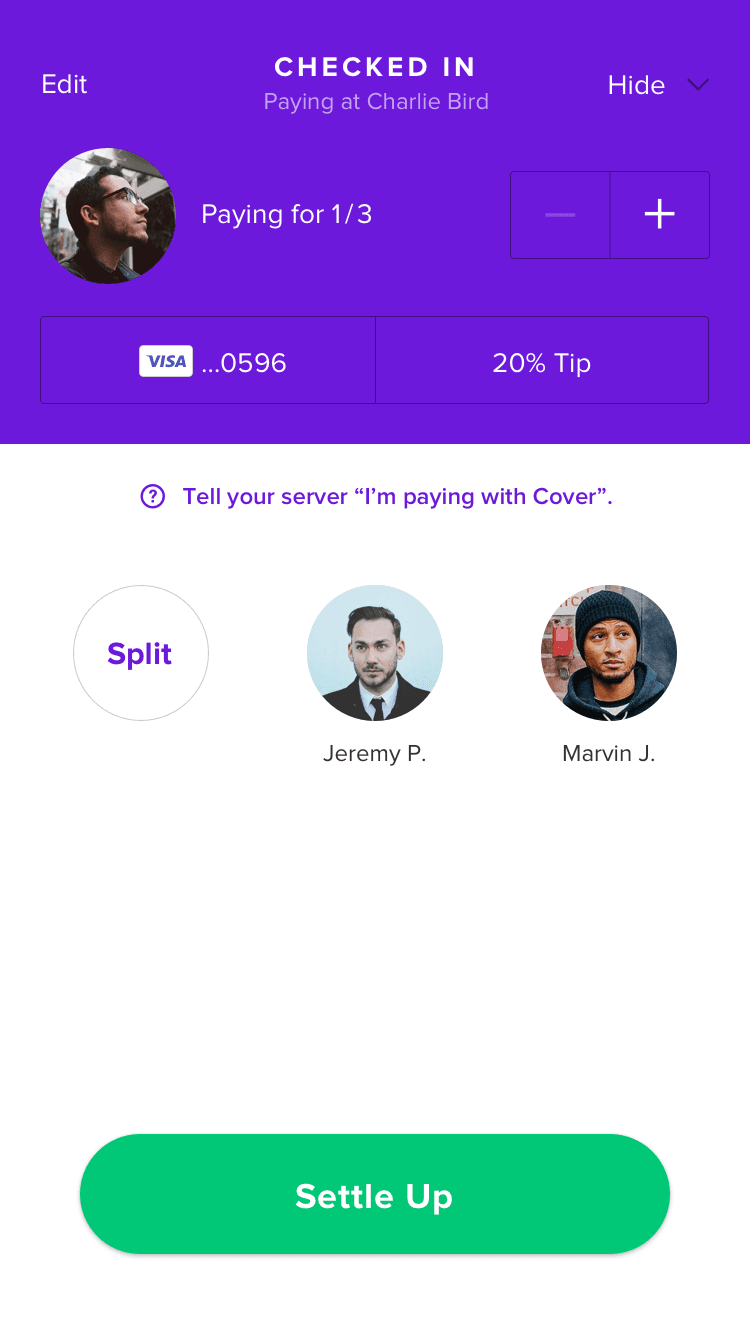Decrease people paid for with minus

[x=560, y=215]
